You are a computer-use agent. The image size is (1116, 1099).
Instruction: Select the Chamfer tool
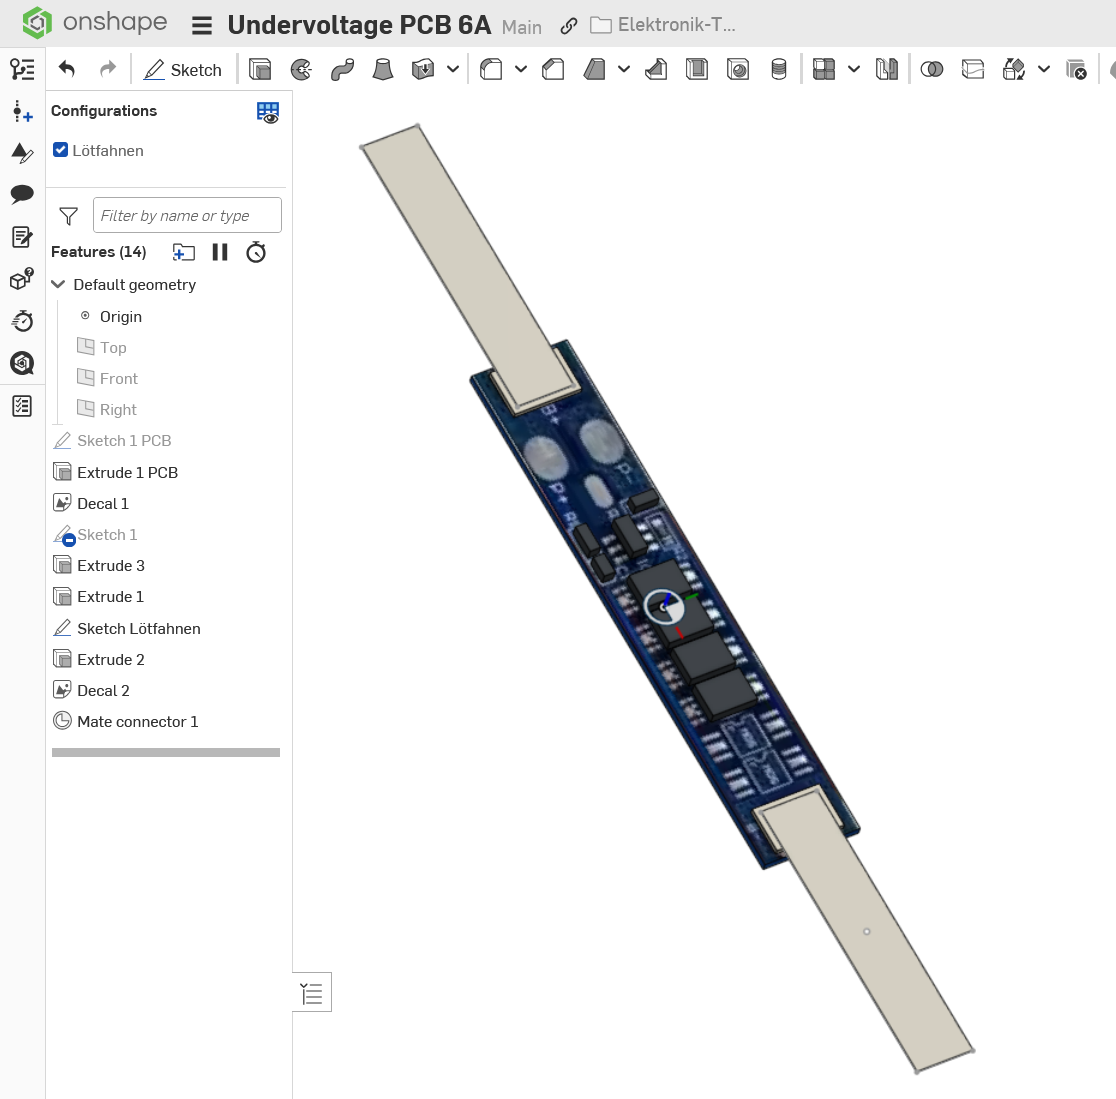(553, 70)
